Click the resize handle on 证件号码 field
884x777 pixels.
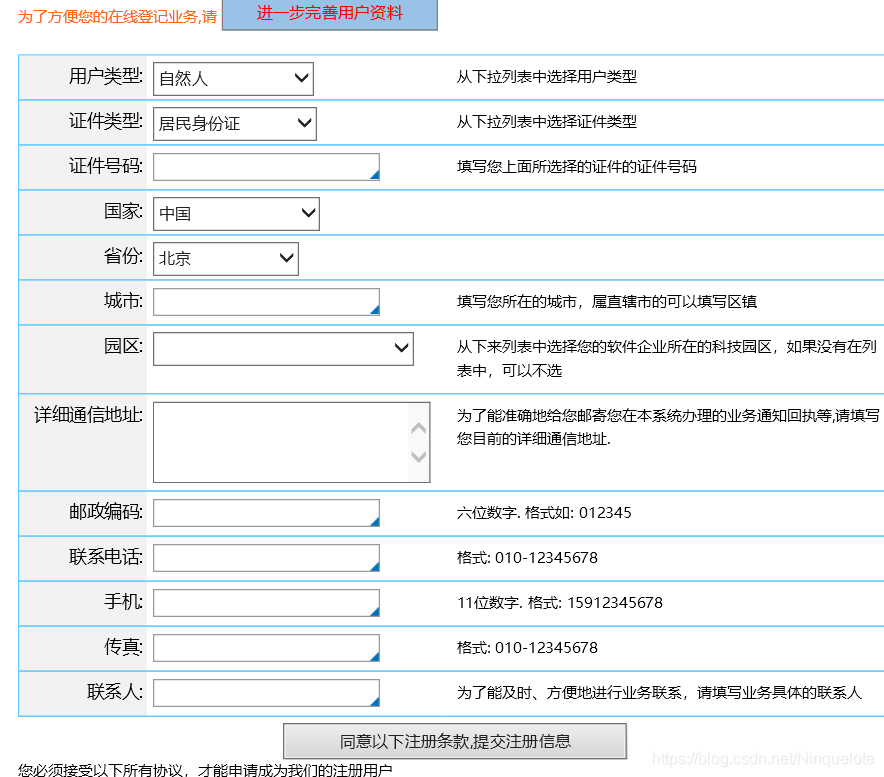375,176
